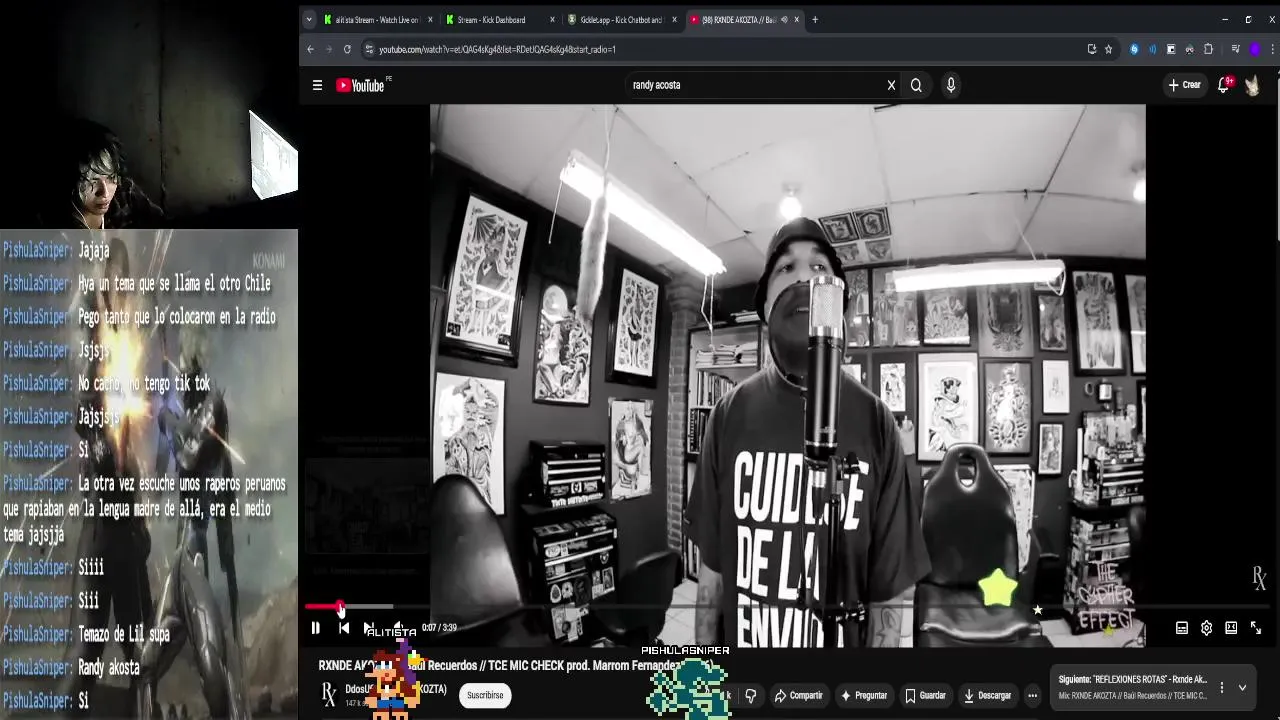Viewport: 1280px width, 720px height.
Task: Enter full screen video mode
Action: (x=1256, y=628)
